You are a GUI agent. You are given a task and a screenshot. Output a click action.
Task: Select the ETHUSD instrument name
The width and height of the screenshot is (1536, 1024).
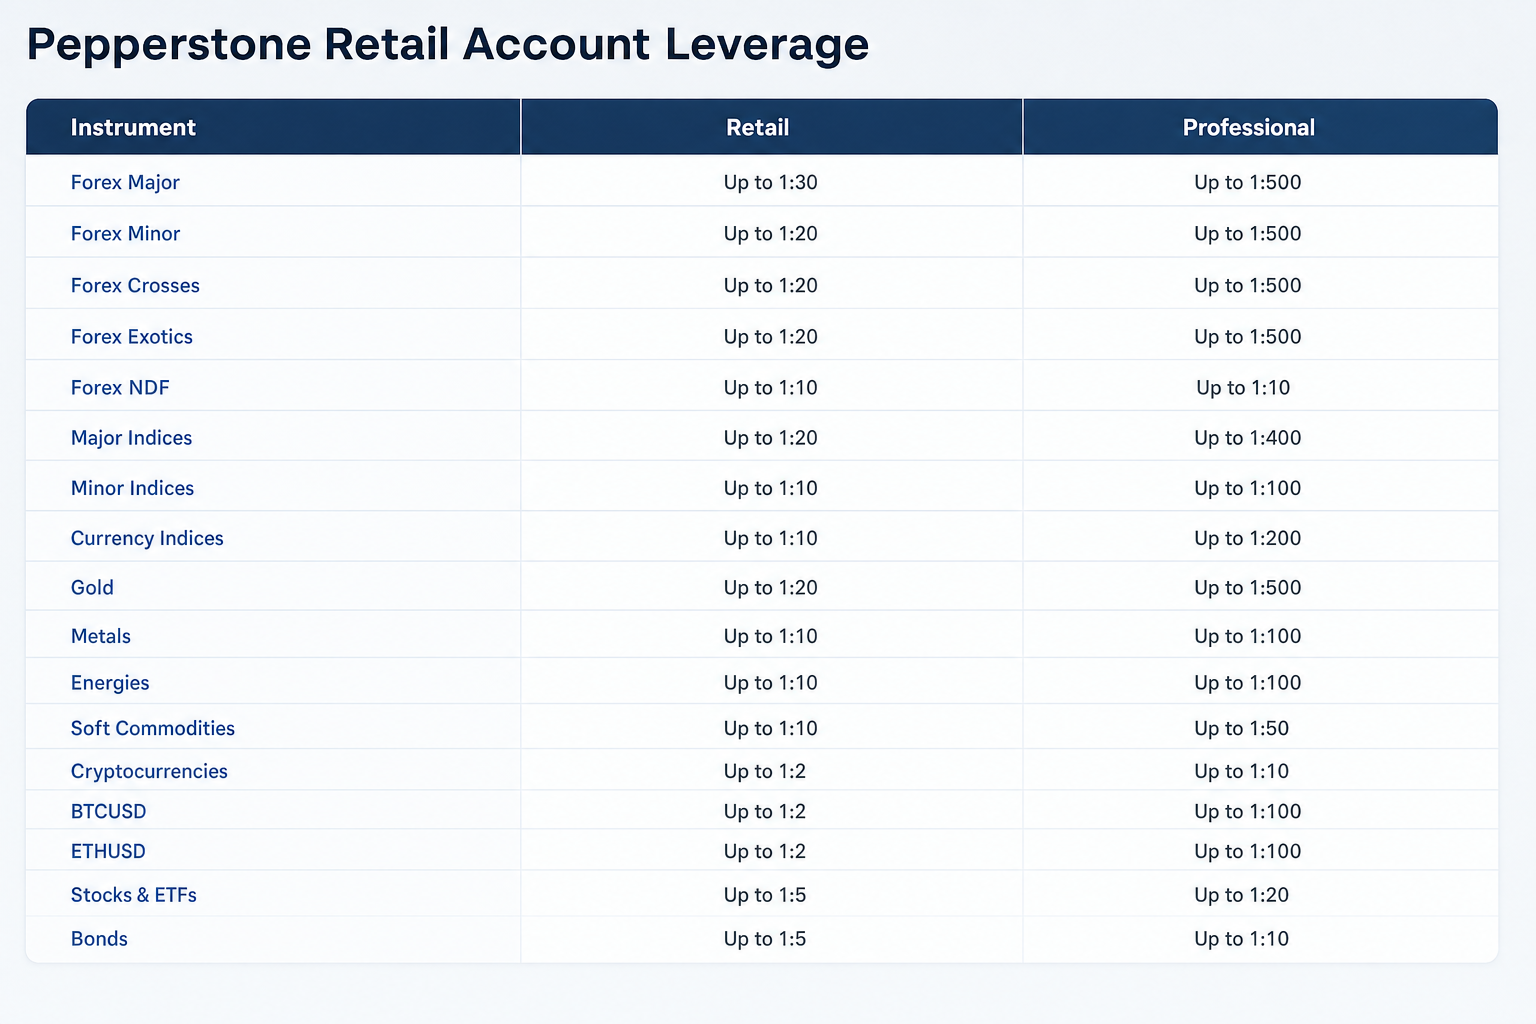pyautogui.click(x=108, y=851)
